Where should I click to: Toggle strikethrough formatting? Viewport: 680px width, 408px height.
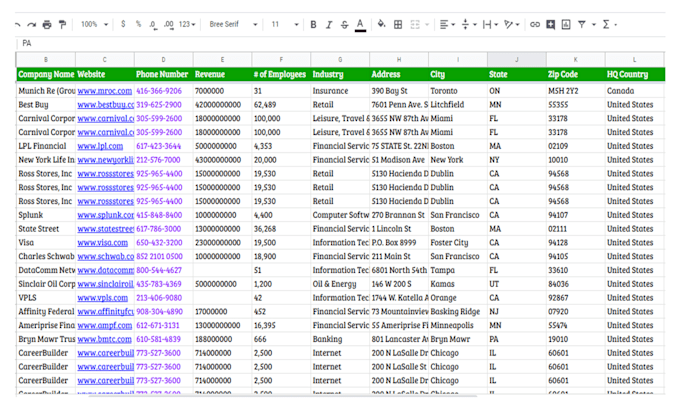tap(344, 25)
